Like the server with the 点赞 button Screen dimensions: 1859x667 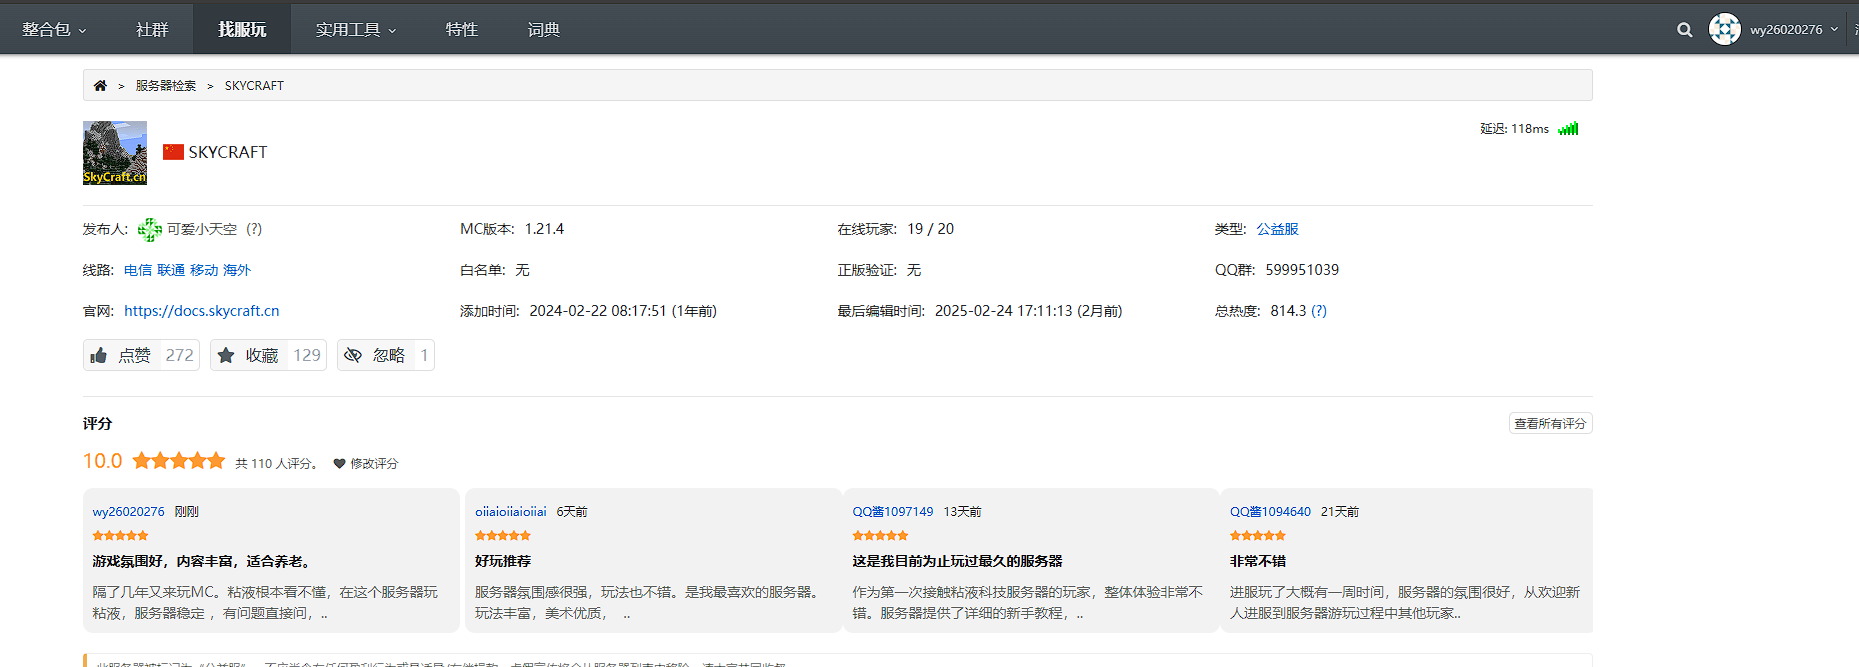pos(141,355)
